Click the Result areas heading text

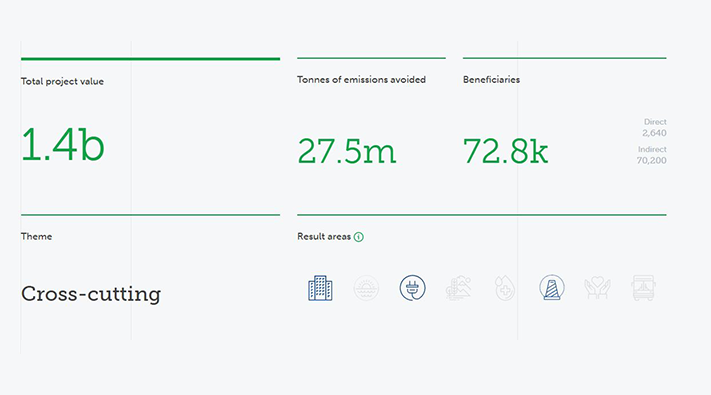coord(324,236)
